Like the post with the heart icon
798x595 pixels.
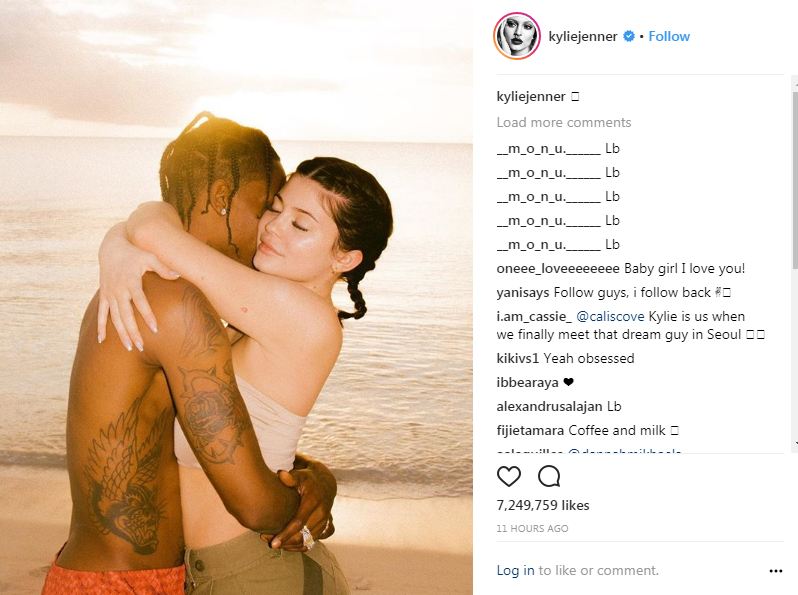click(x=508, y=476)
